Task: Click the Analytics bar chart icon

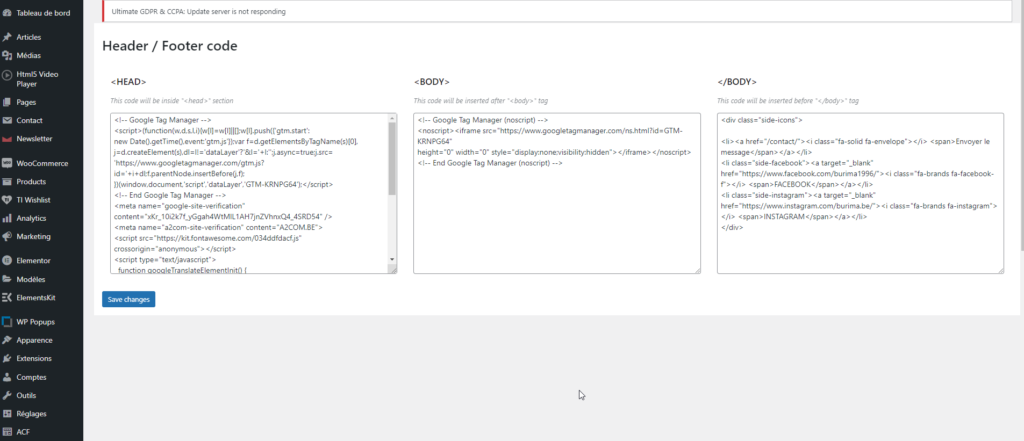Action: tap(7, 218)
